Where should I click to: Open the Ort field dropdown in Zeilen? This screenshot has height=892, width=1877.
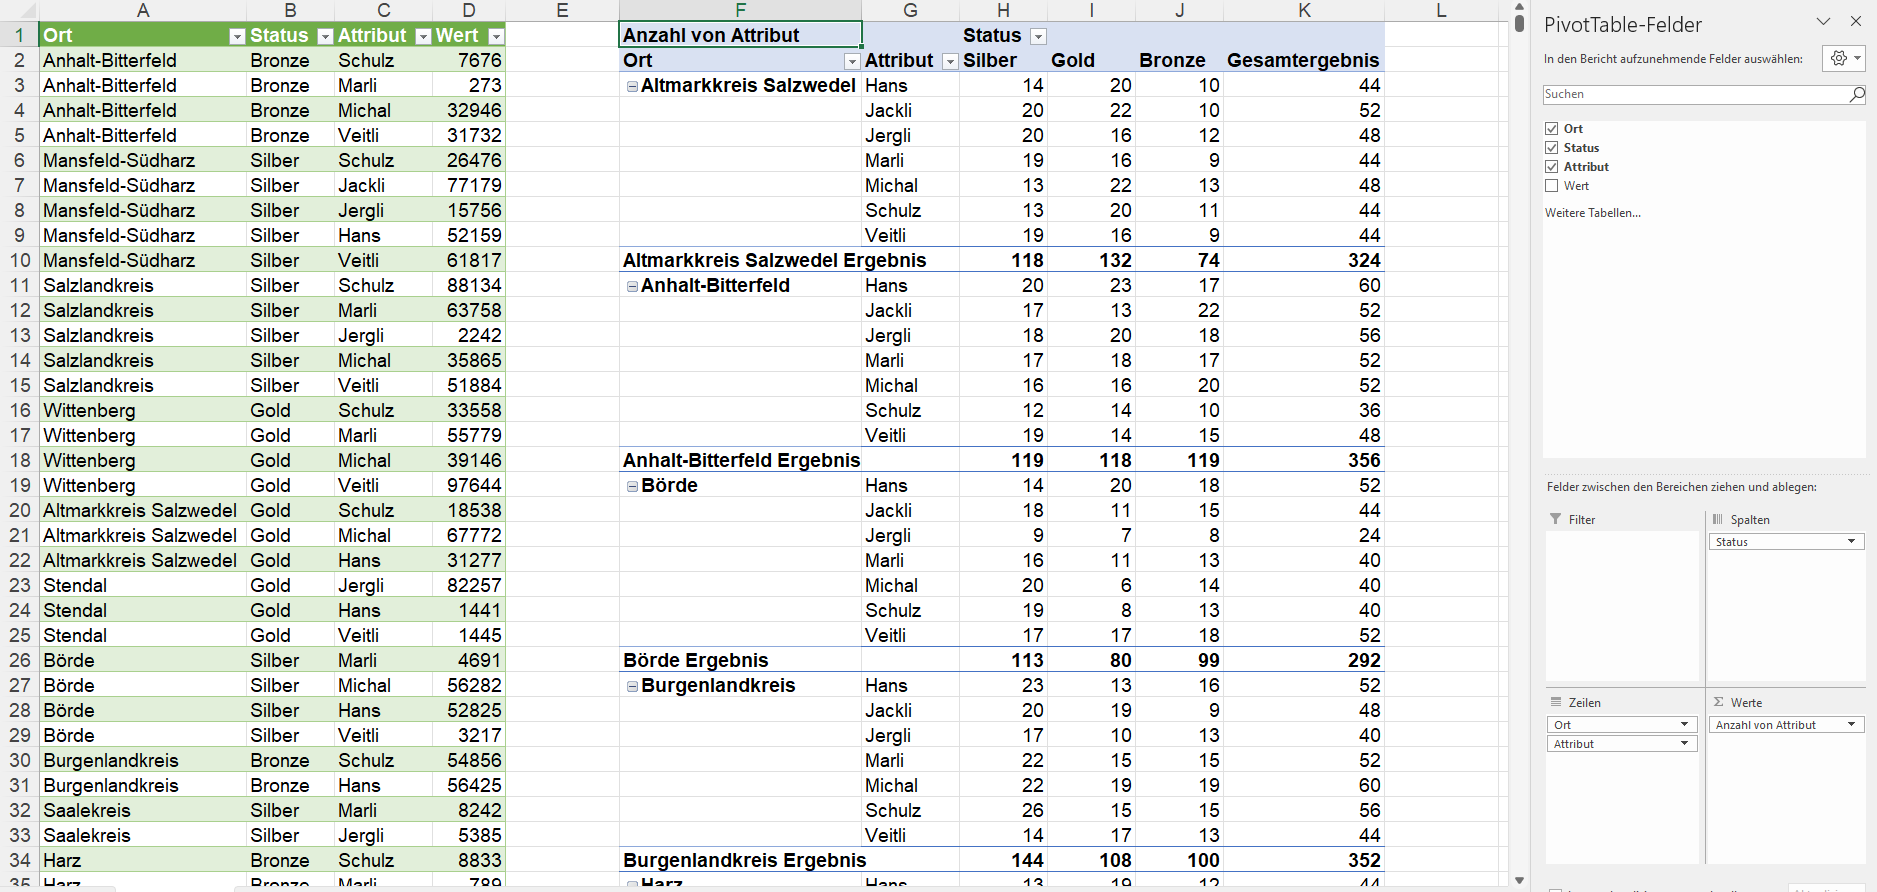click(1684, 725)
